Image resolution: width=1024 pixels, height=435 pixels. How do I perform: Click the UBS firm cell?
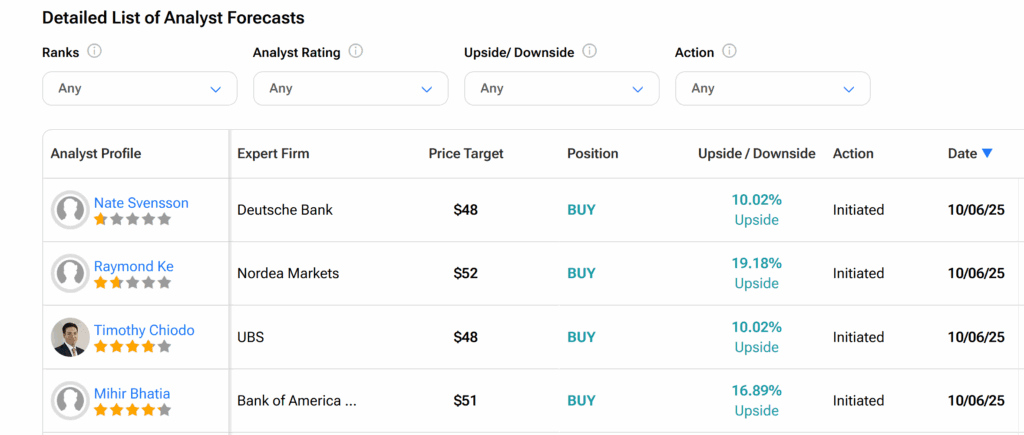pyautogui.click(x=250, y=337)
